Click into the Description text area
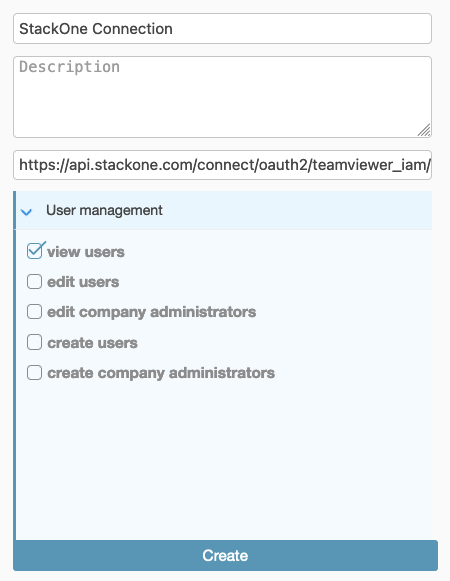 point(222,97)
